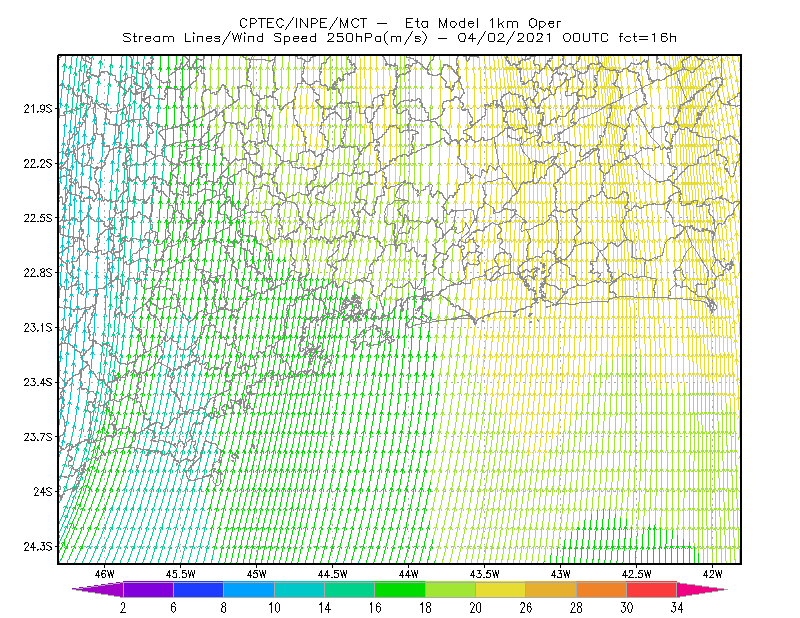Click the latitude label 24S
Screen dimensions: 800x618
[x=43, y=491]
